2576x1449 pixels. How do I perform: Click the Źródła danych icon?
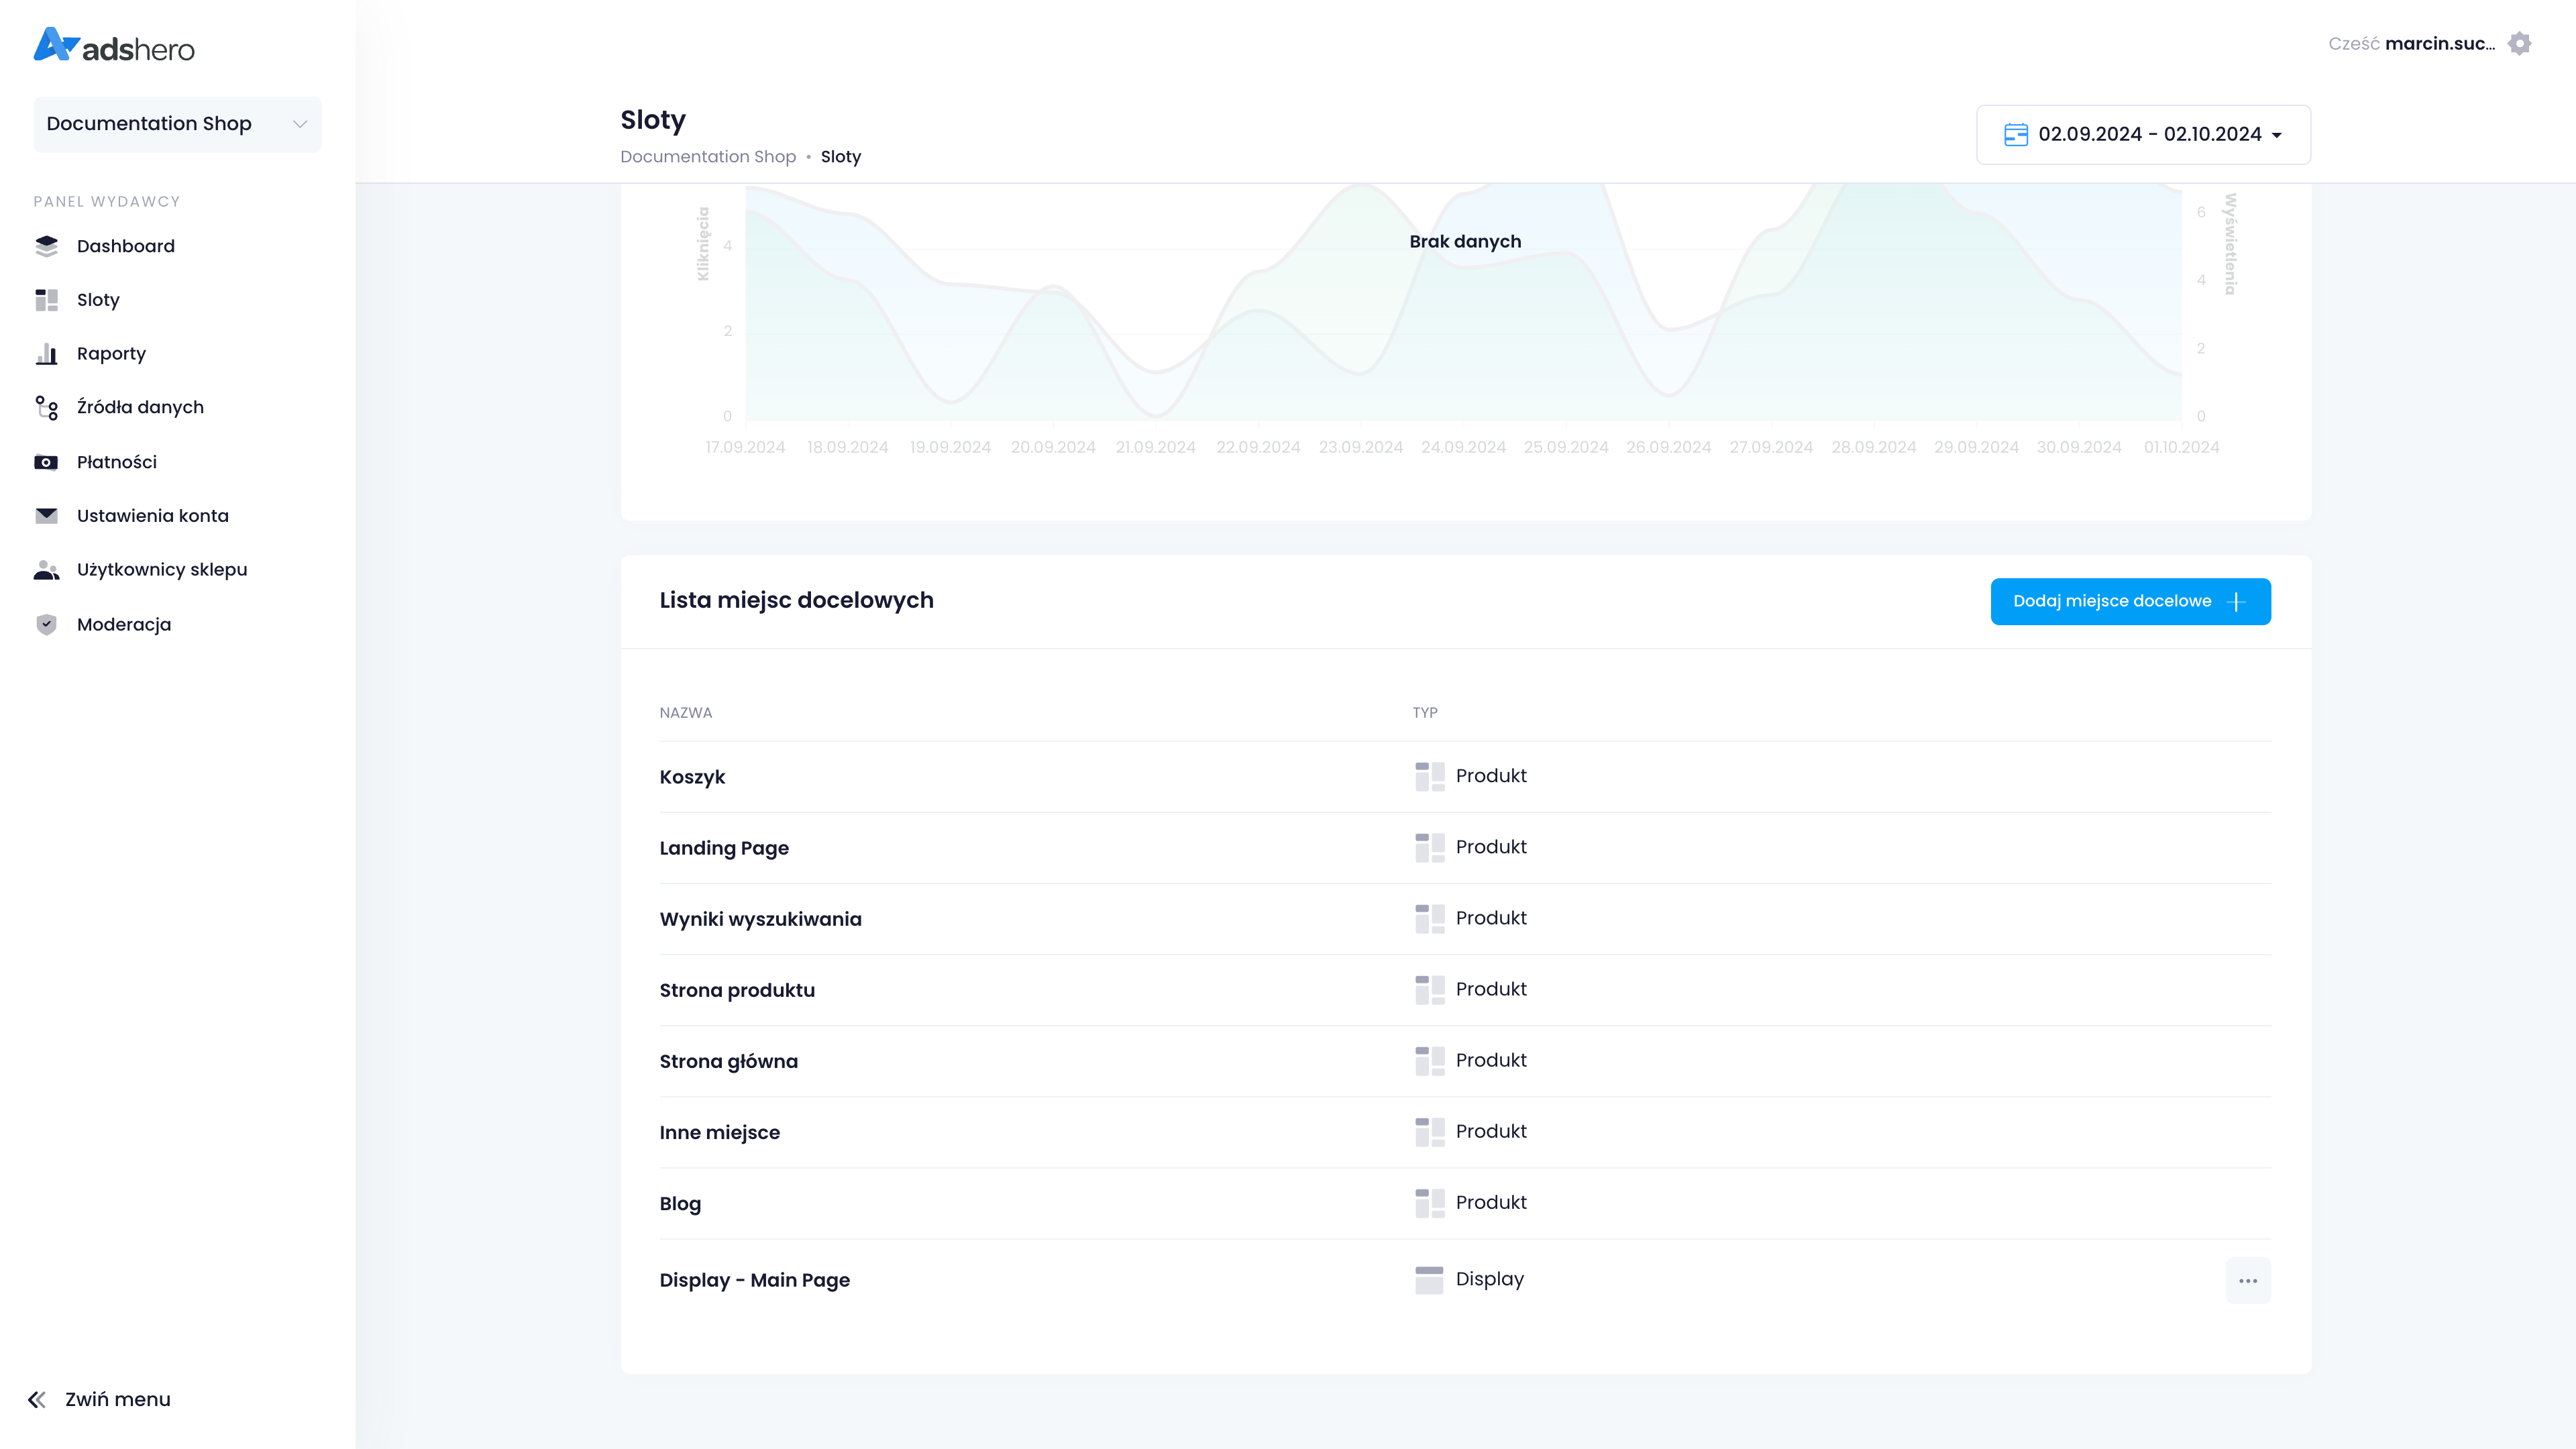(x=46, y=408)
